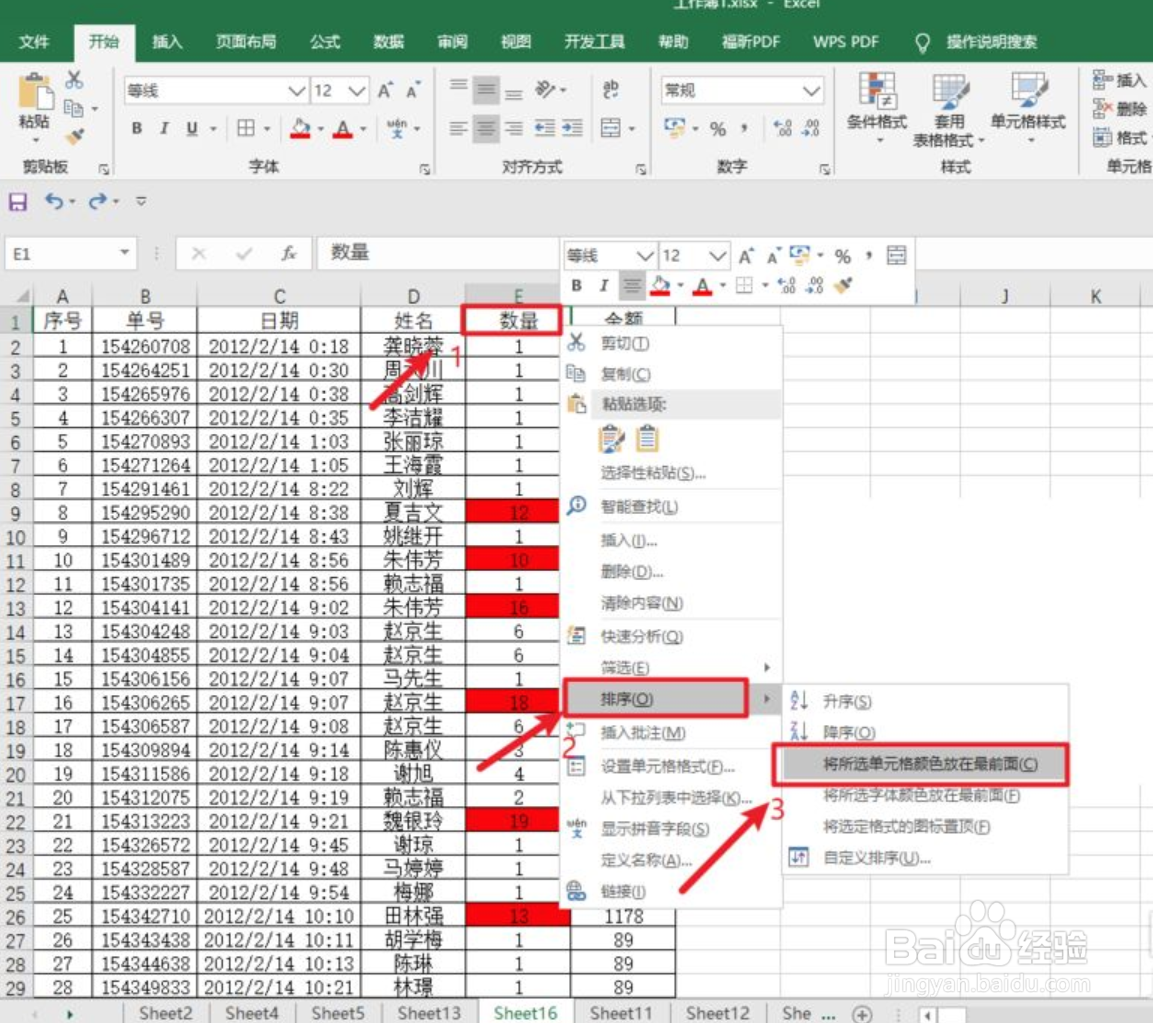
Task: Choose 设置单元格格式(F) in the context menu
Action: click(x=671, y=766)
